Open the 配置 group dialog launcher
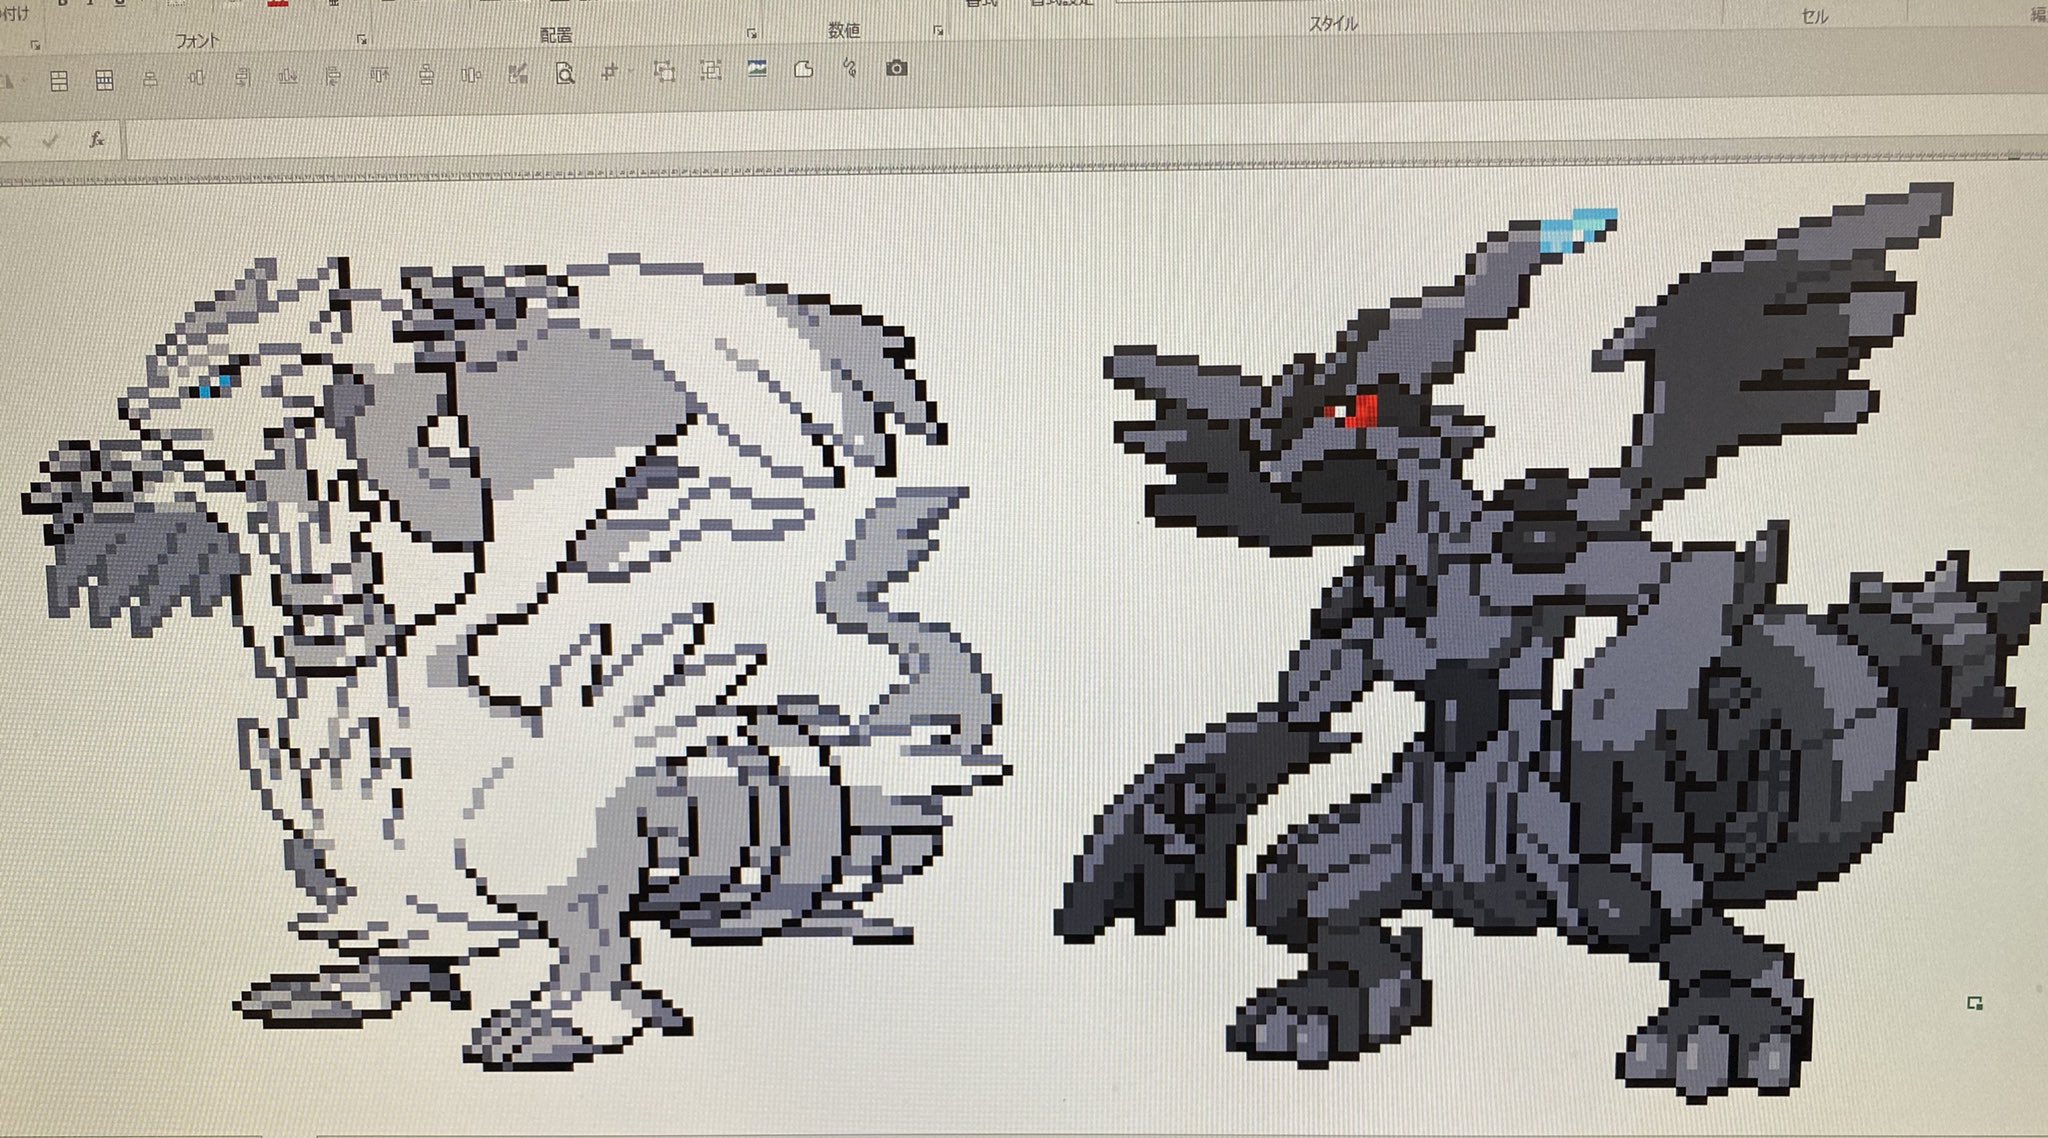 751,33
